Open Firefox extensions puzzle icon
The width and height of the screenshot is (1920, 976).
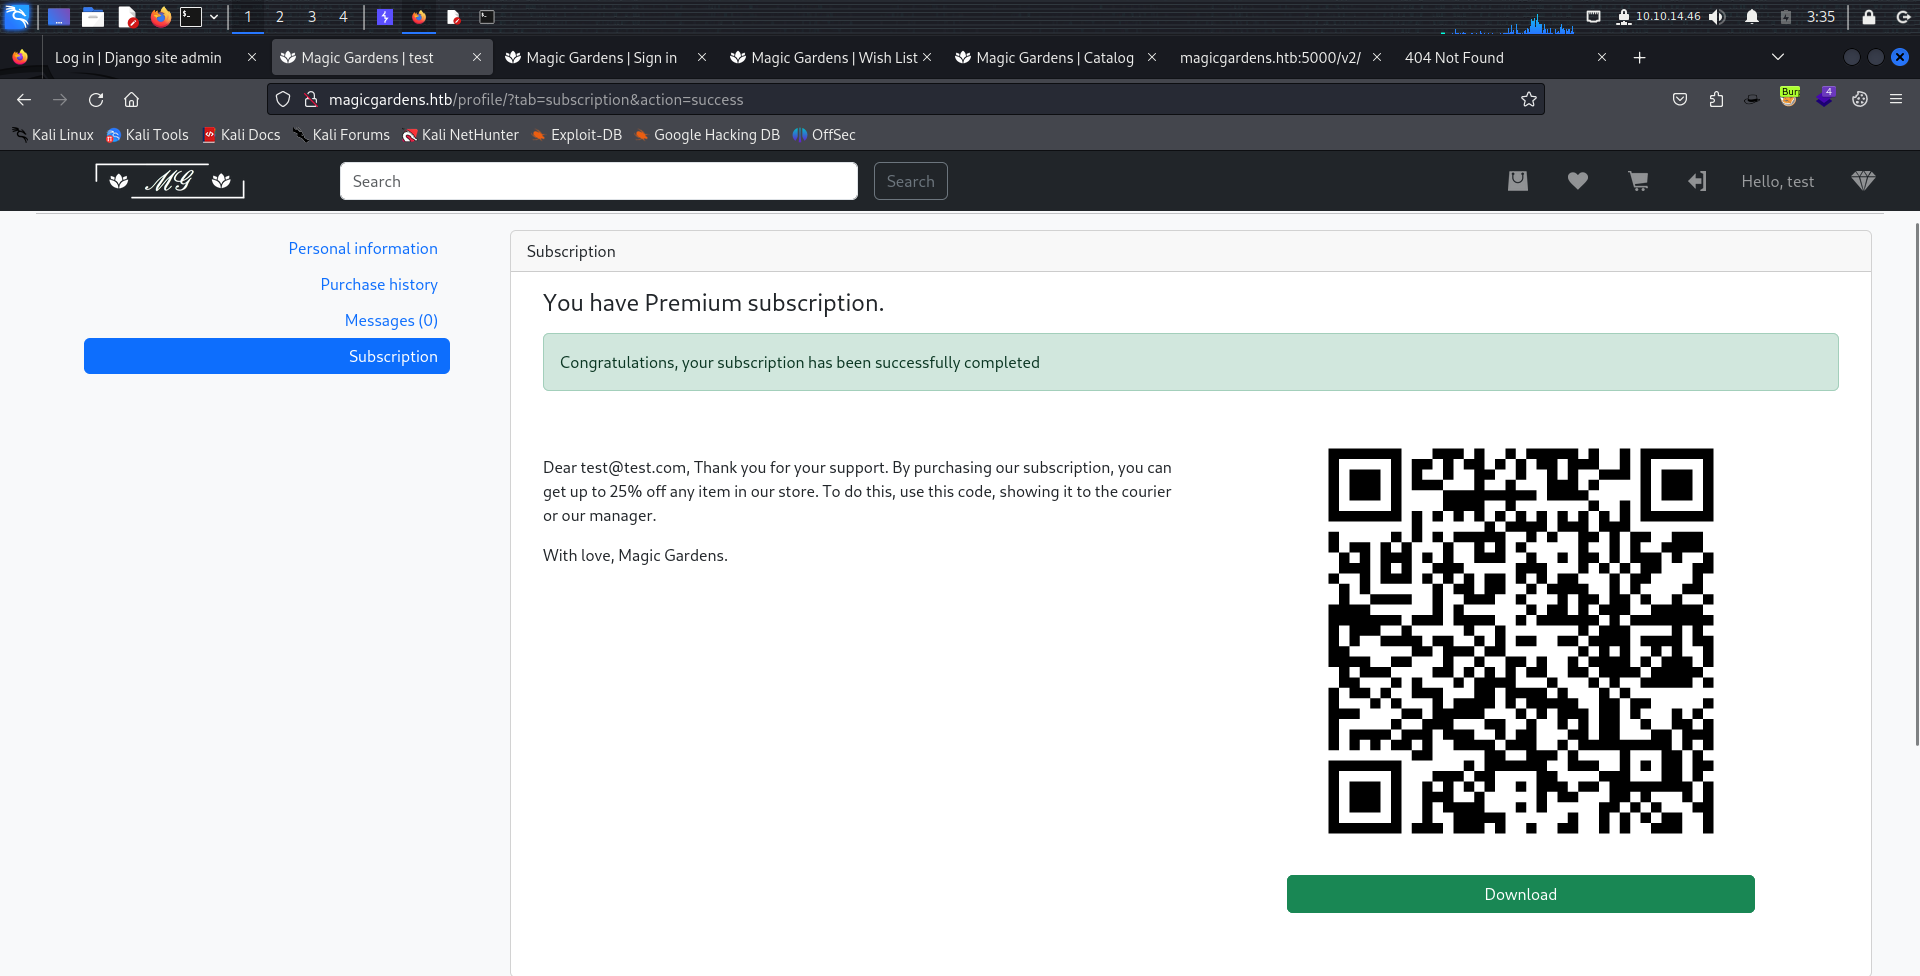pyautogui.click(x=1716, y=99)
